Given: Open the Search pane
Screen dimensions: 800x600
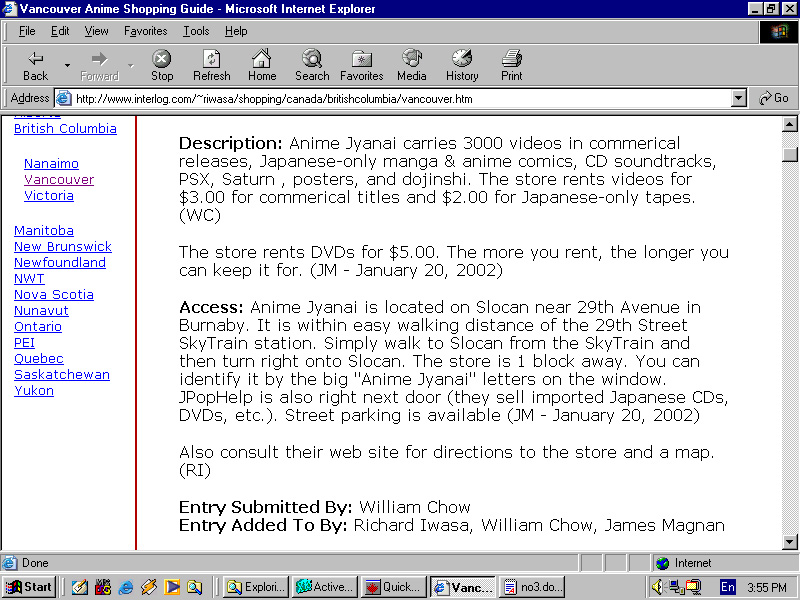Looking at the screenshot, I should pos(312,66).
